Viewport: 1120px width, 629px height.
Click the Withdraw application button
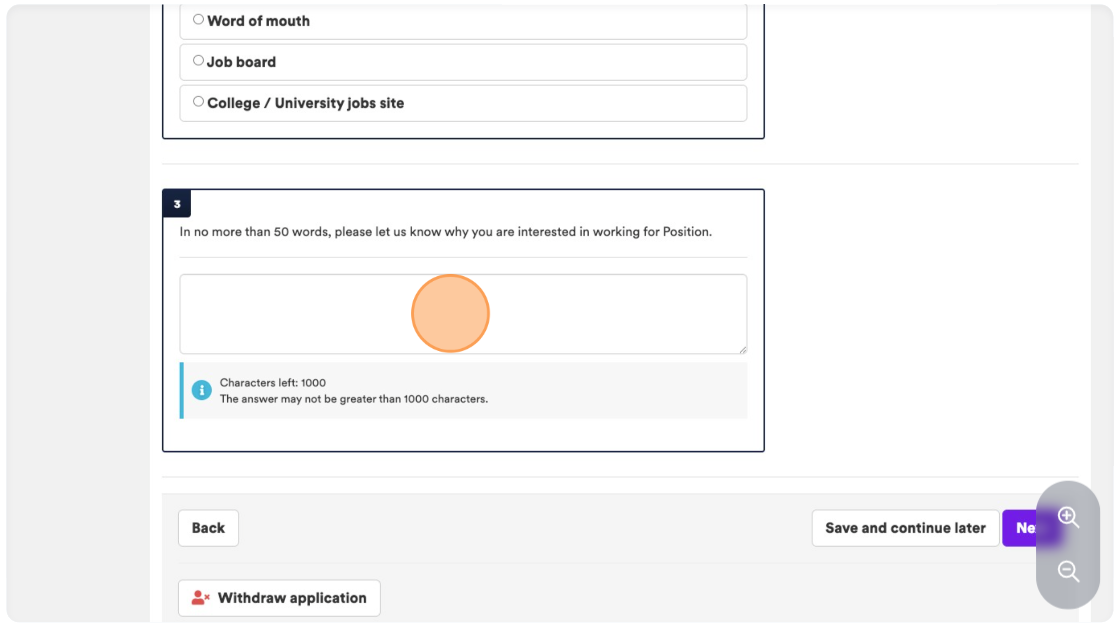pos(279,598)
